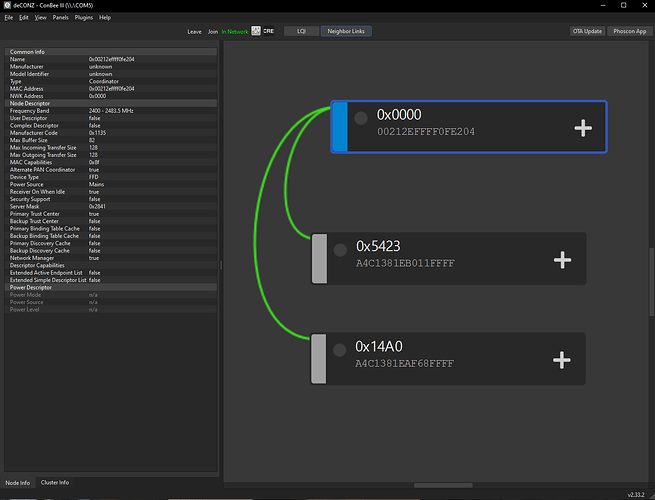Open the View menu
Screen dimensions: 655x500
(x=41, y=18)
